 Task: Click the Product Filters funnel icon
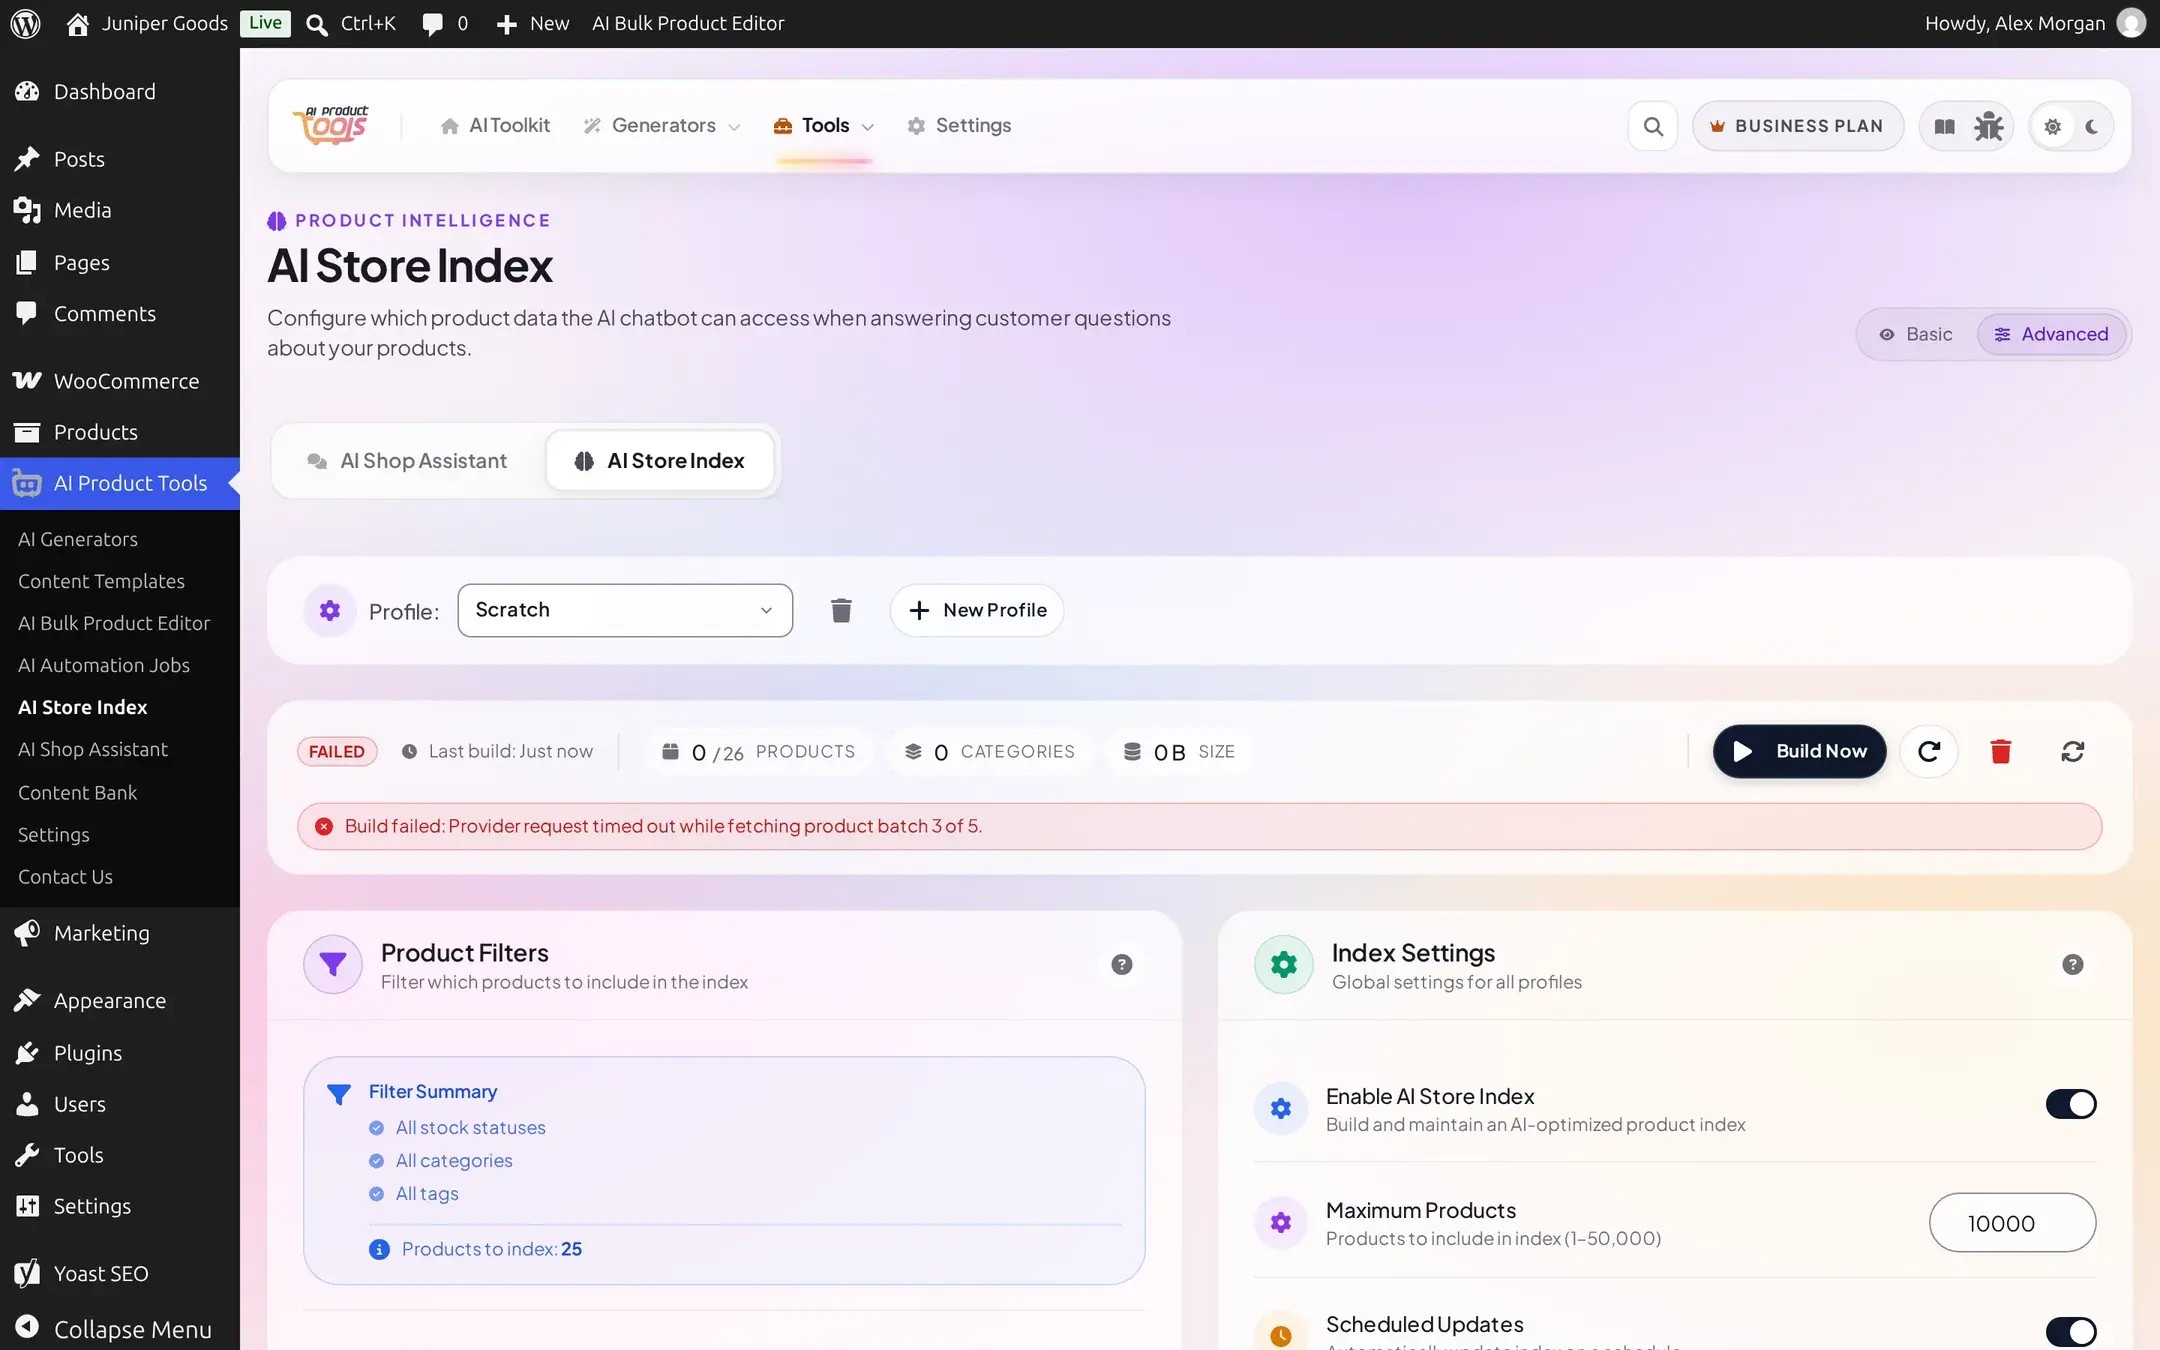(333, 964)
